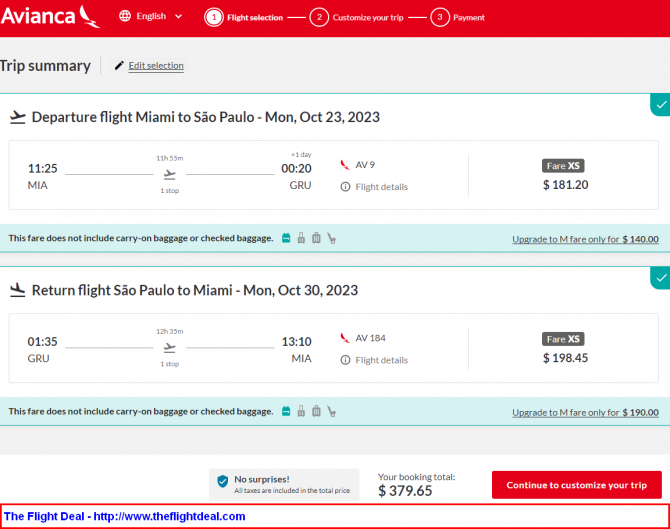The image size is (670, 529).
Task: Click the plane icon under 11h 55m
Action: point(170,174)
